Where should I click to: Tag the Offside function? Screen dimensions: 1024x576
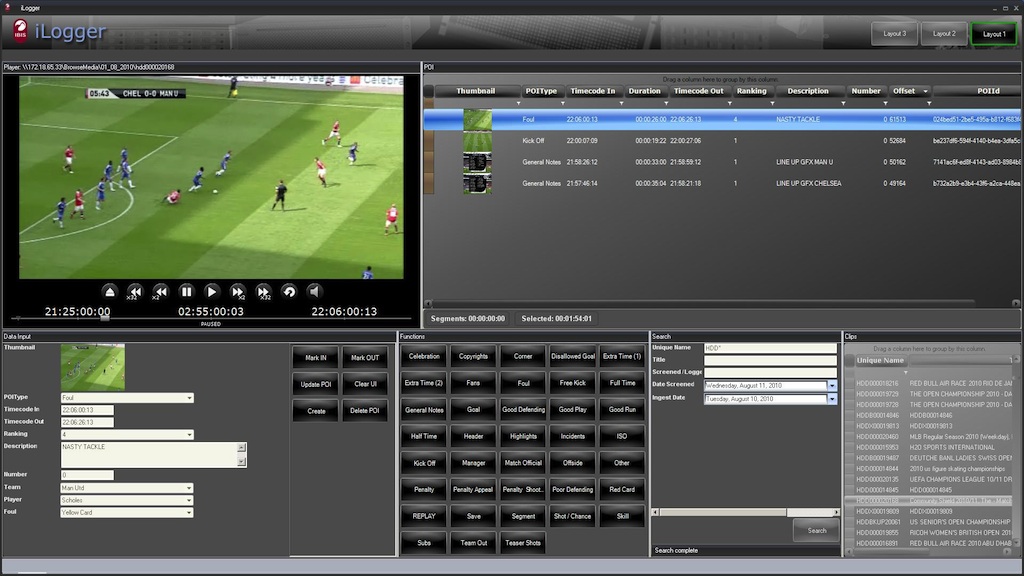[572, 463]
